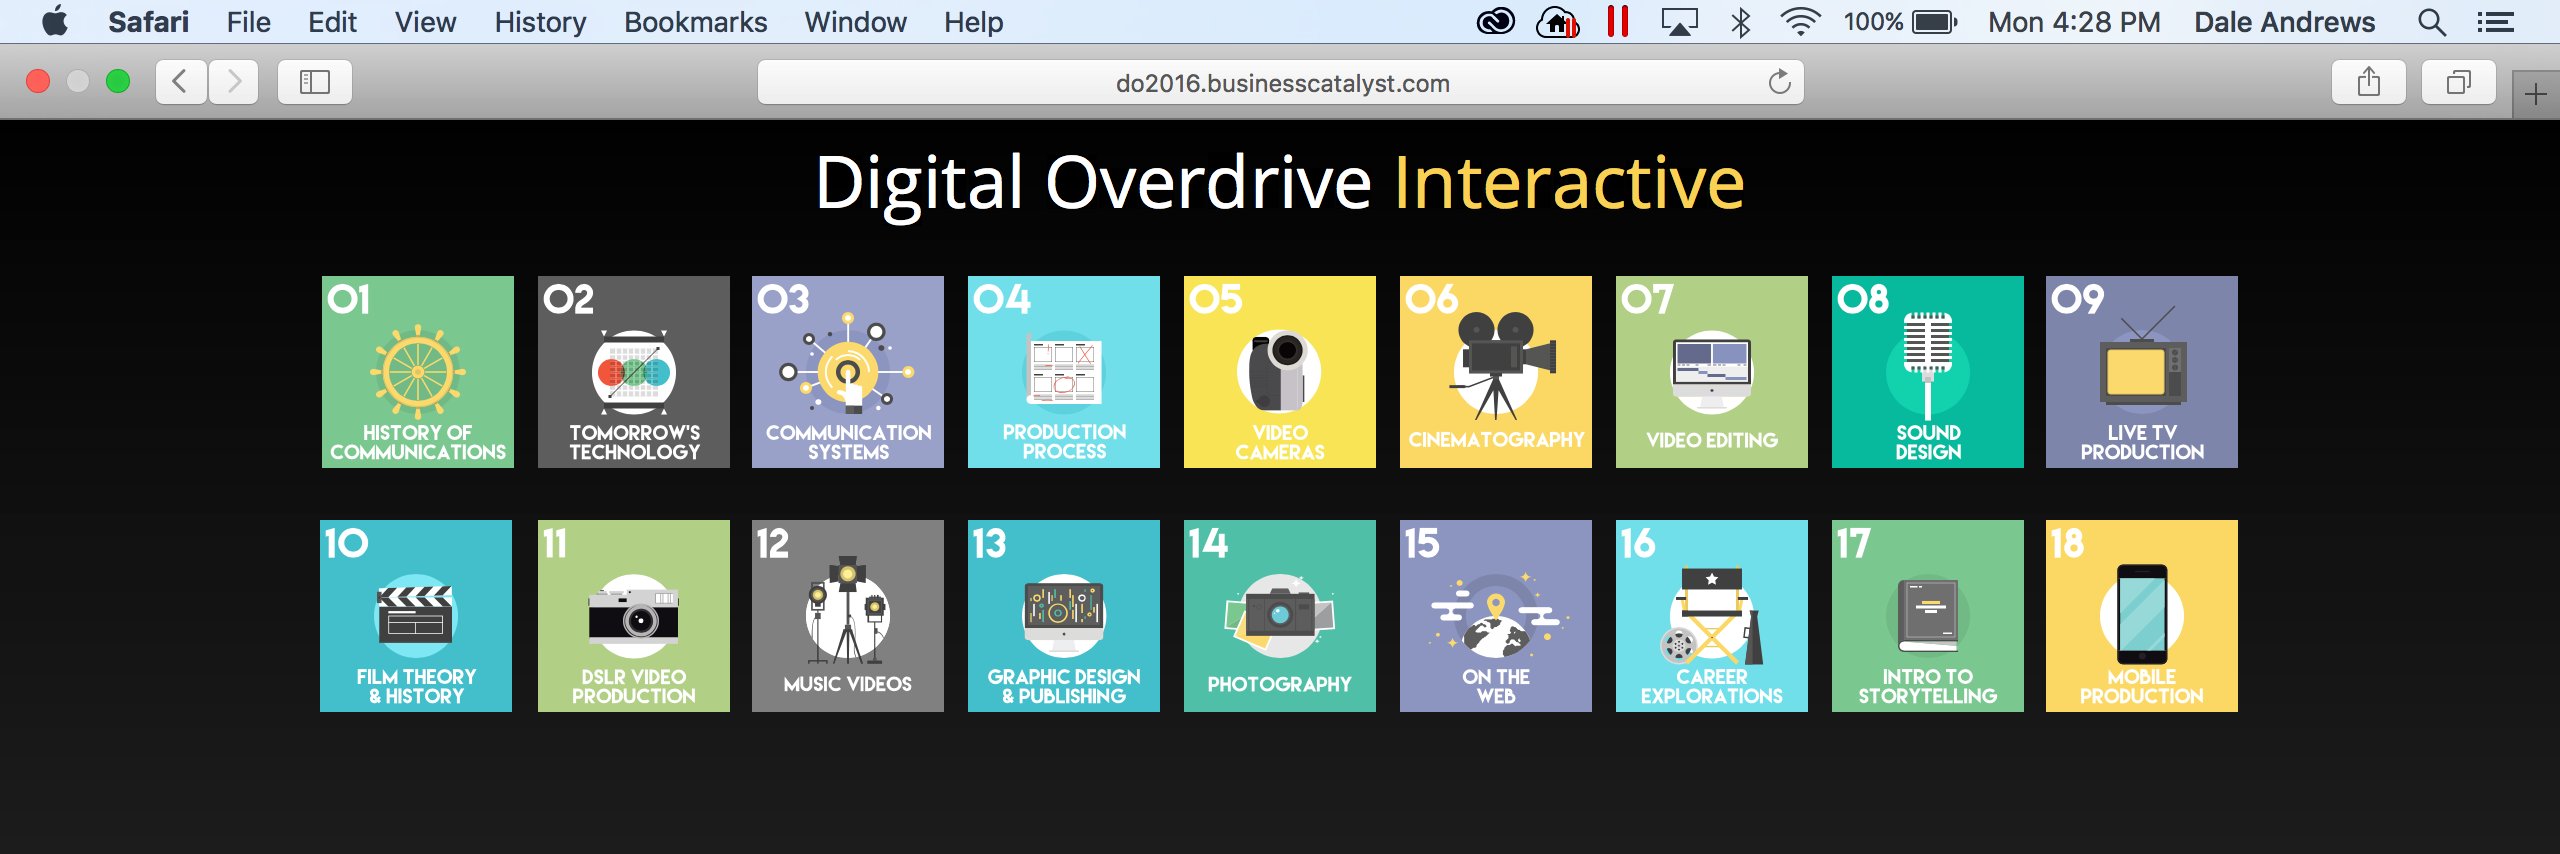This screenshot has width=2560, height=854.
Task: Open the Apple menu
Action: [55, 22]
